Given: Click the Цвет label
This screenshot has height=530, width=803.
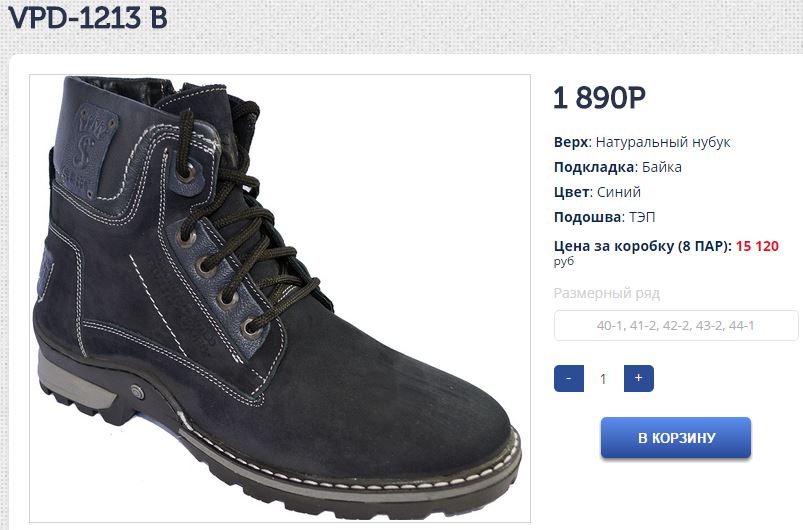Looking at the screenshot, I should [573, 192].
